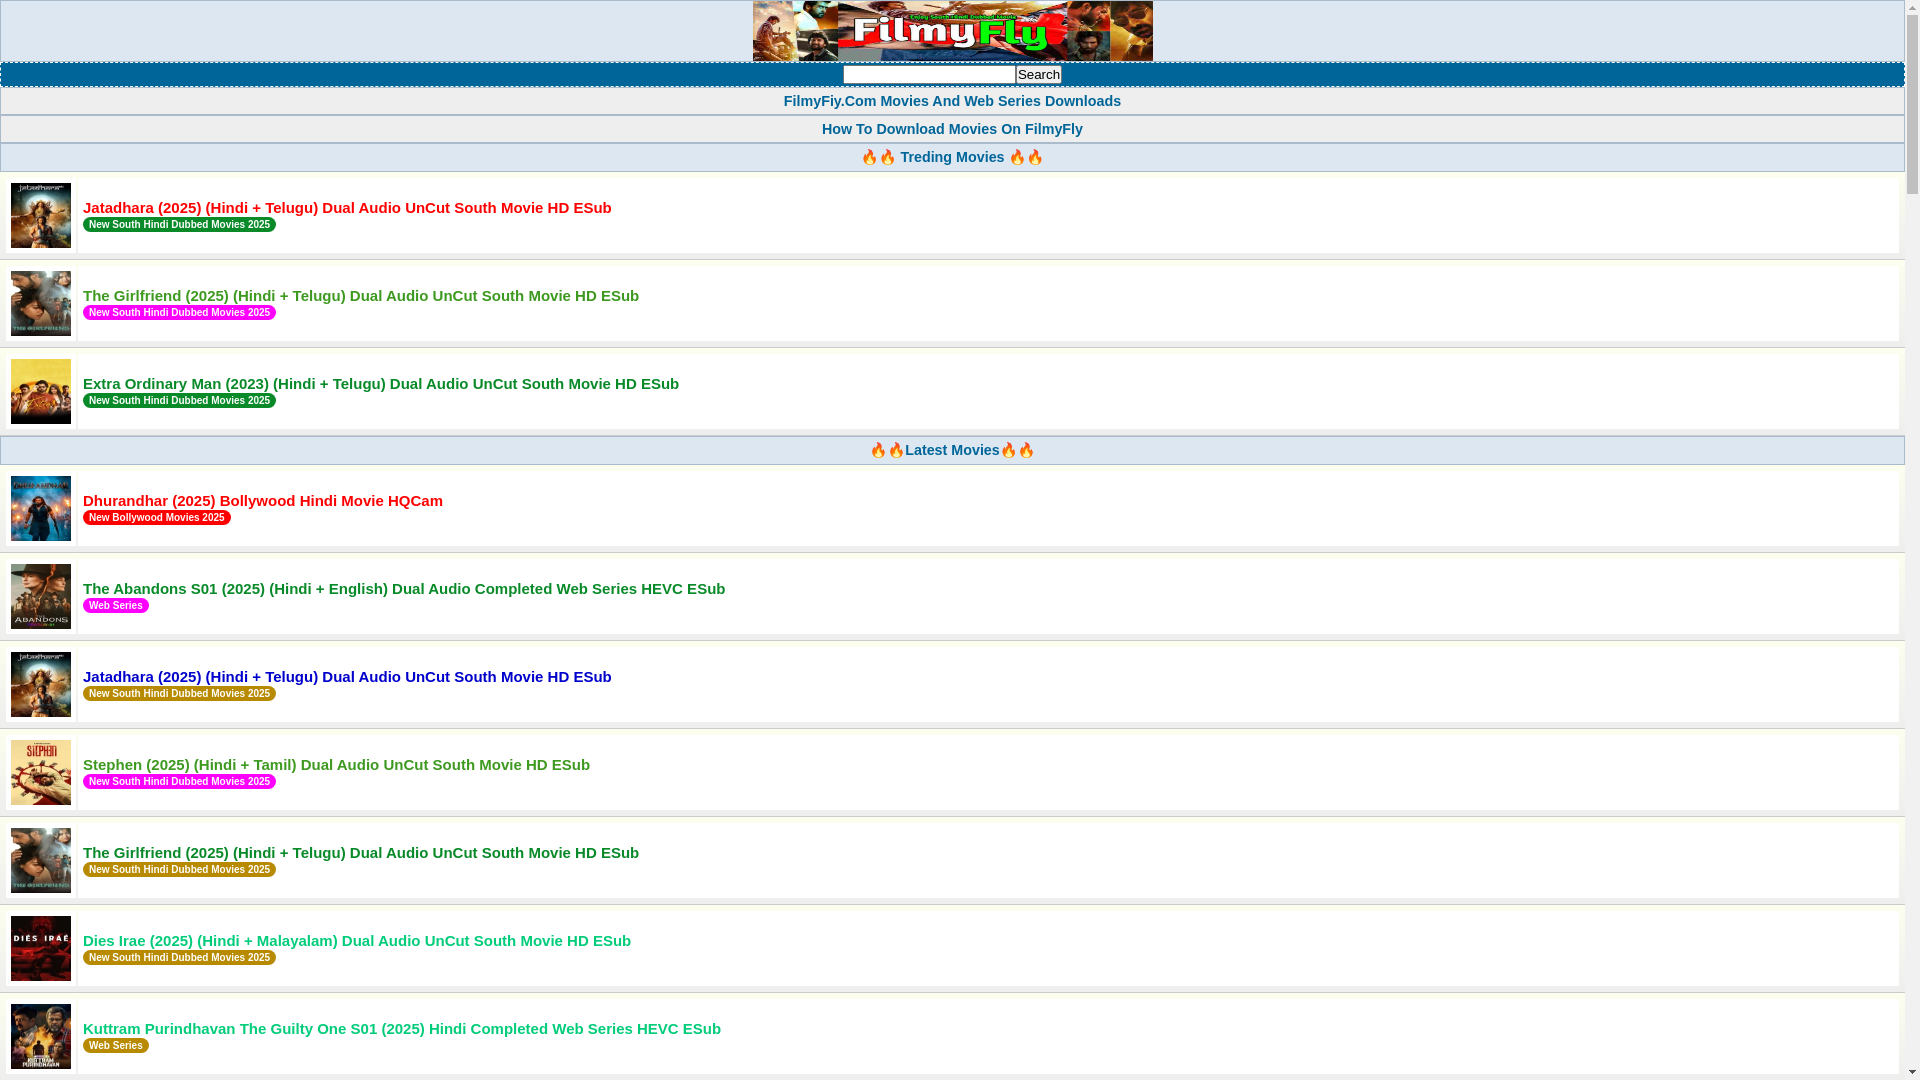Click the trending Jatadhara poster thumbnail
The width and height of the screenshot is (1920, 1080).
(41, 215)
